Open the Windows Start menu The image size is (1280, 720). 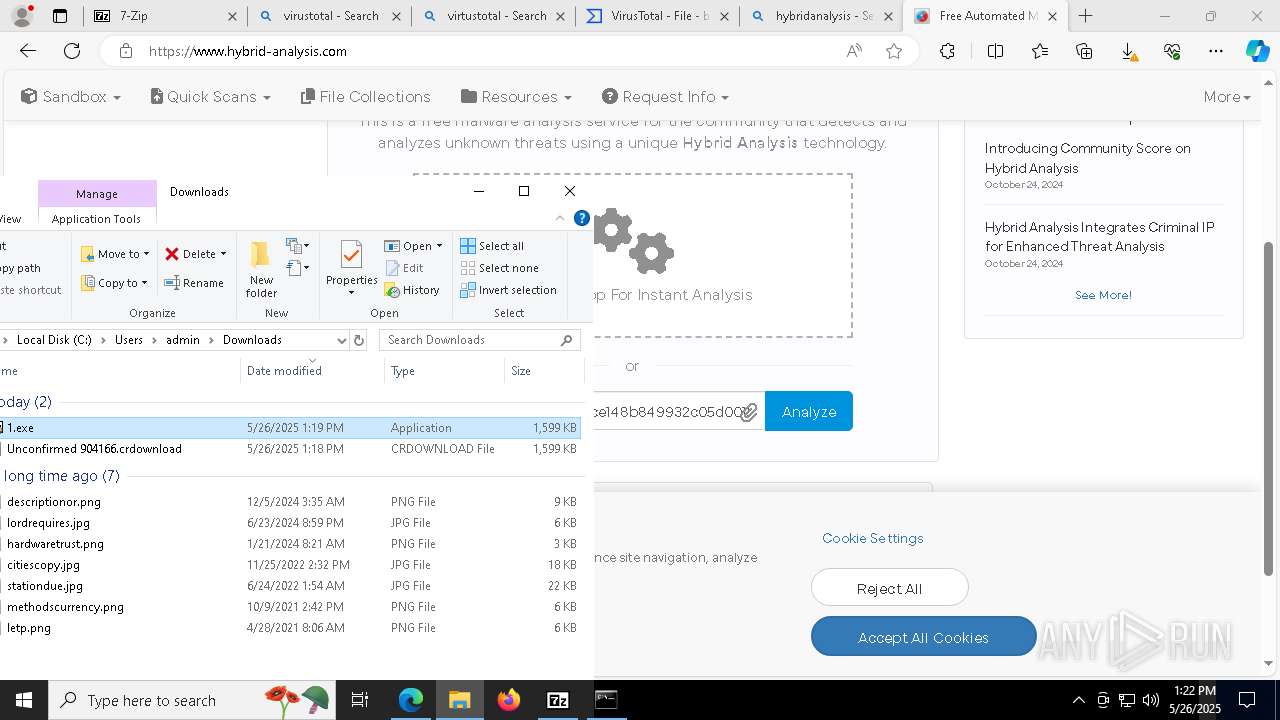tap(23, 700)
